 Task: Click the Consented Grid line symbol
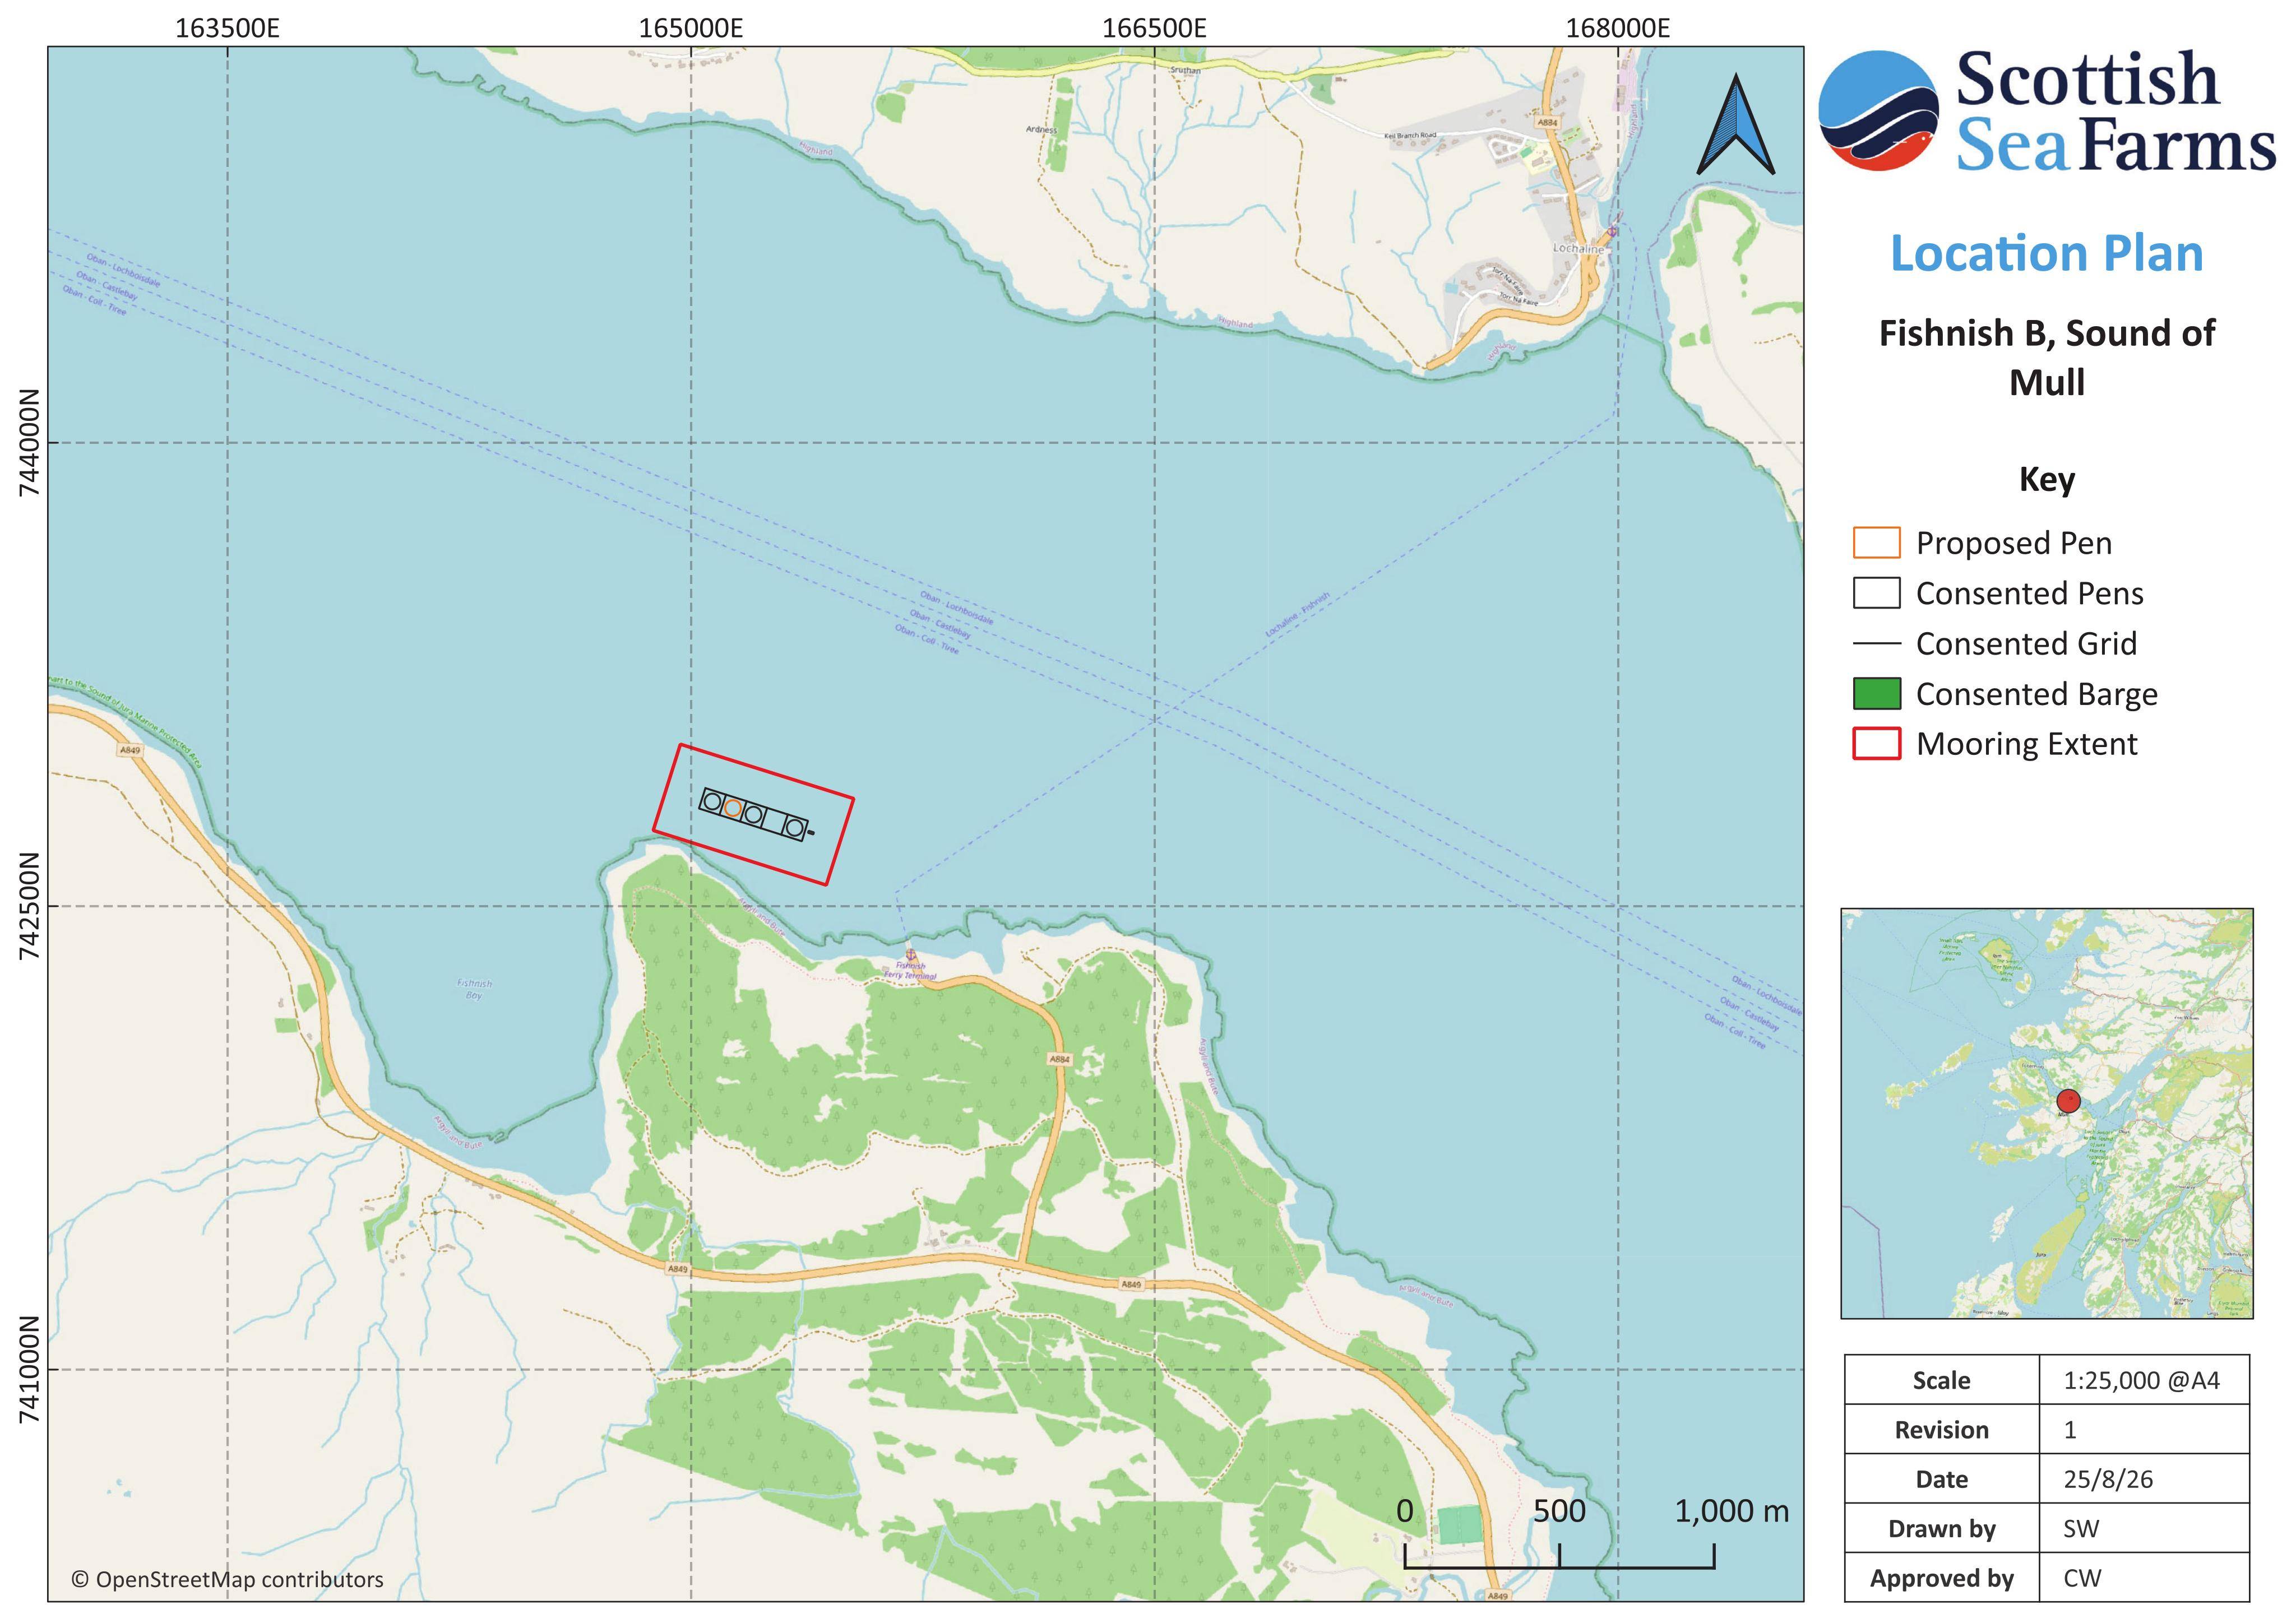tap(1876, 644)
